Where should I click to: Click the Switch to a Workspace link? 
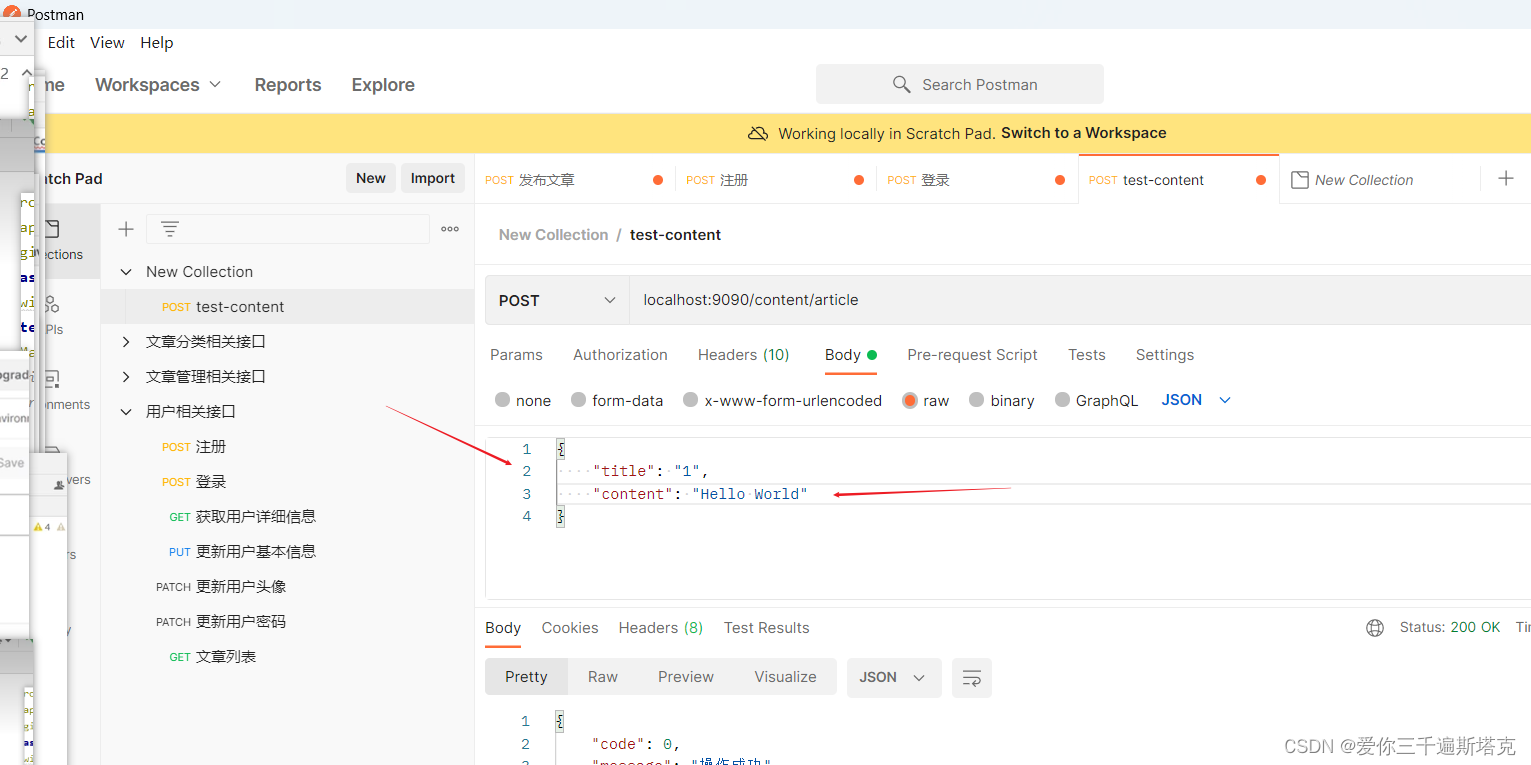[1082, 132]
